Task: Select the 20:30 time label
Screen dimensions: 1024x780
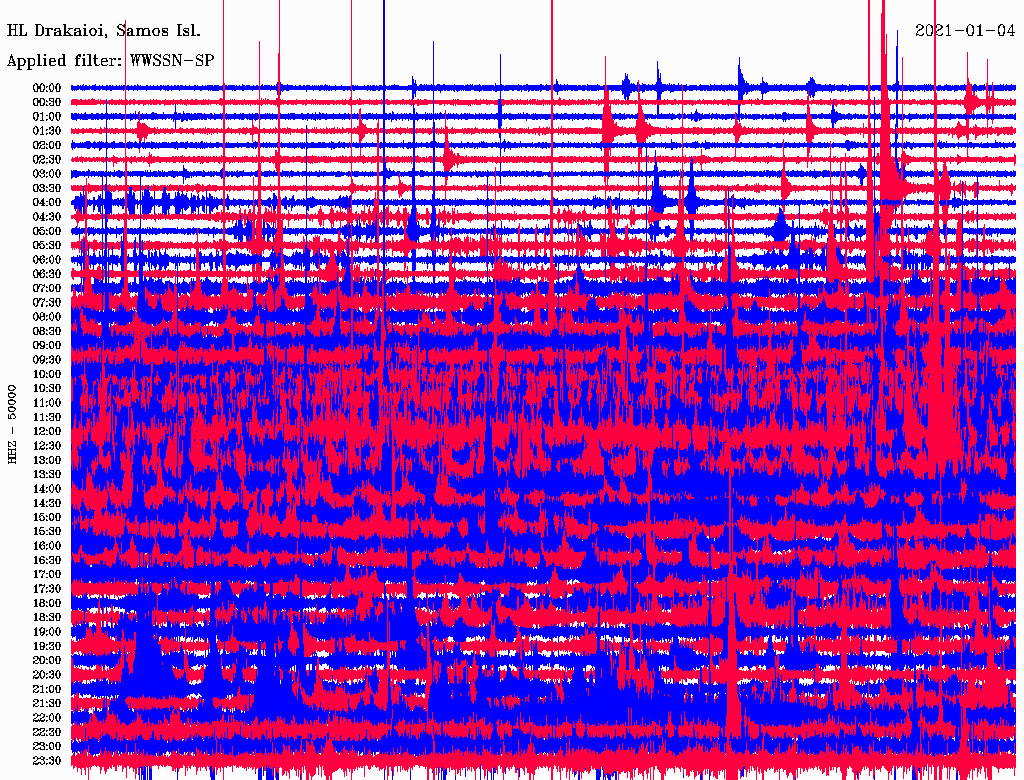Action: point(46,675)
